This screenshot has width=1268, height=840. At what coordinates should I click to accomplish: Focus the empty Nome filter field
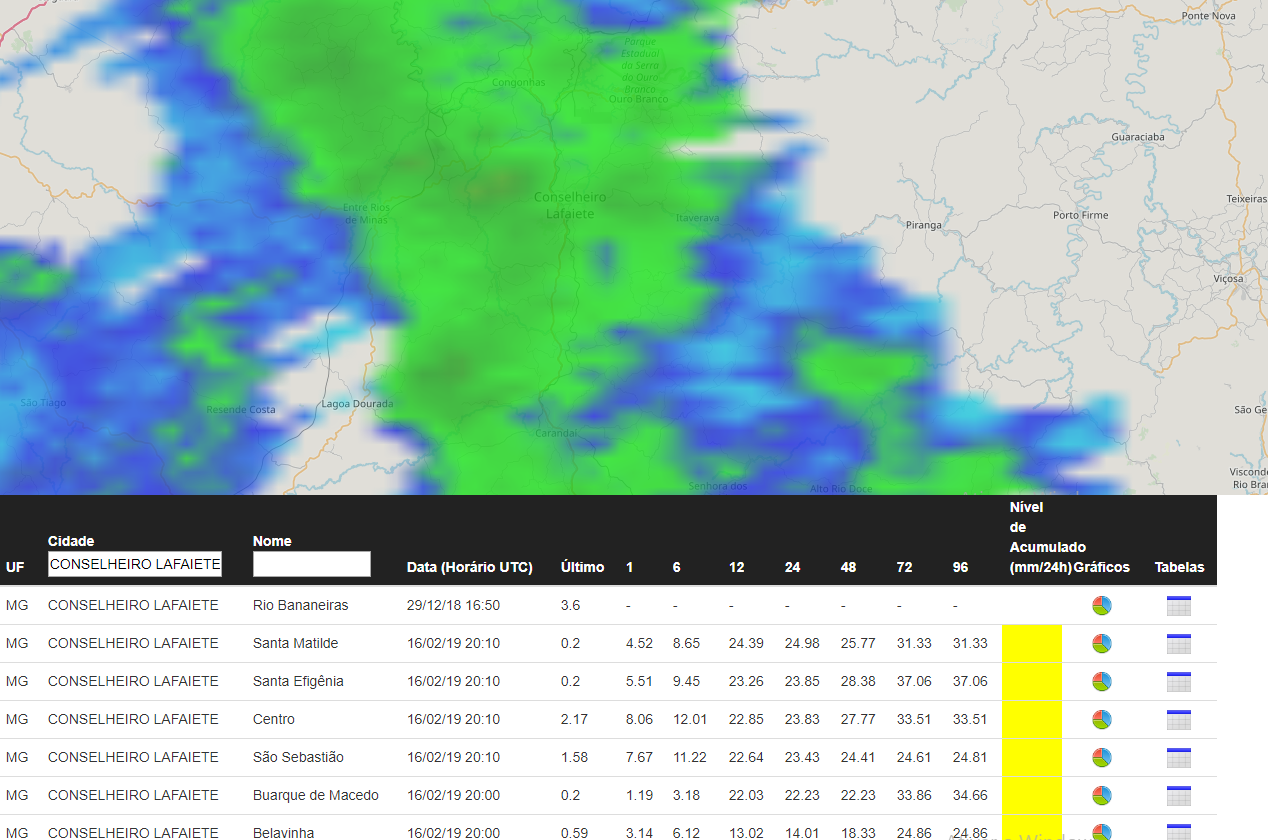pyautogui.click(x=311, y=565)
